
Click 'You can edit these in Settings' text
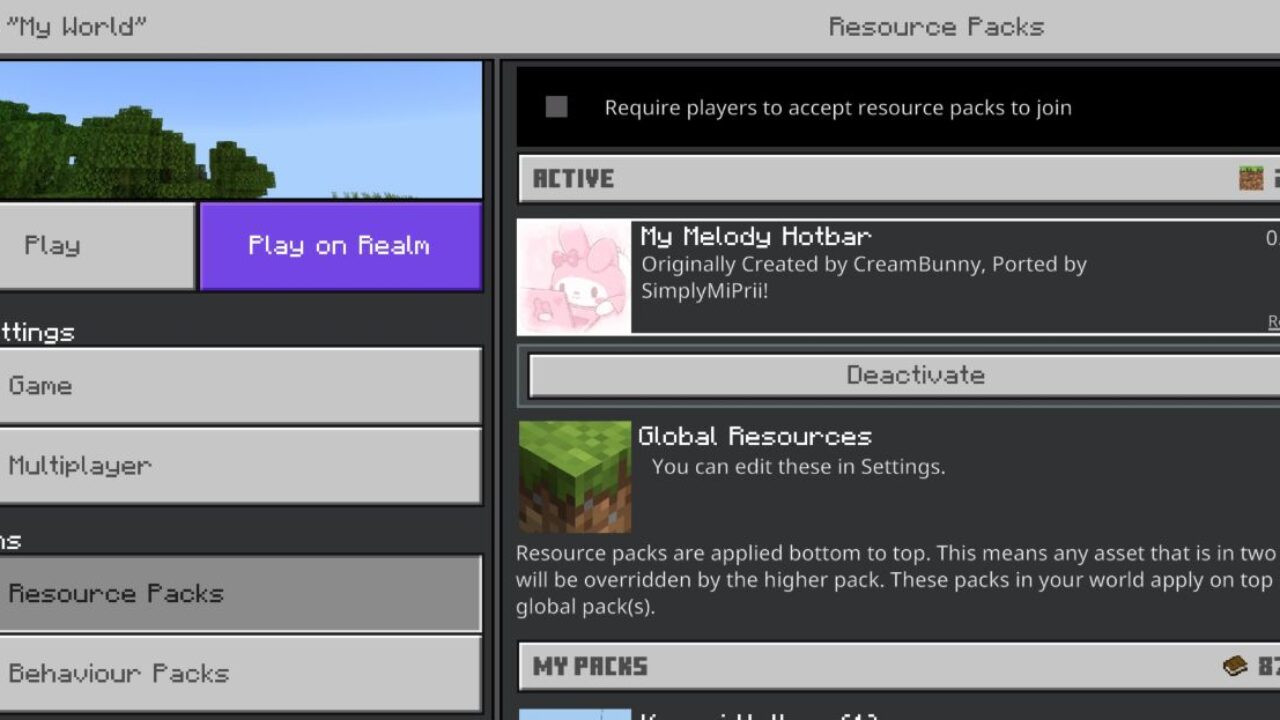click(x=798, y=467)
